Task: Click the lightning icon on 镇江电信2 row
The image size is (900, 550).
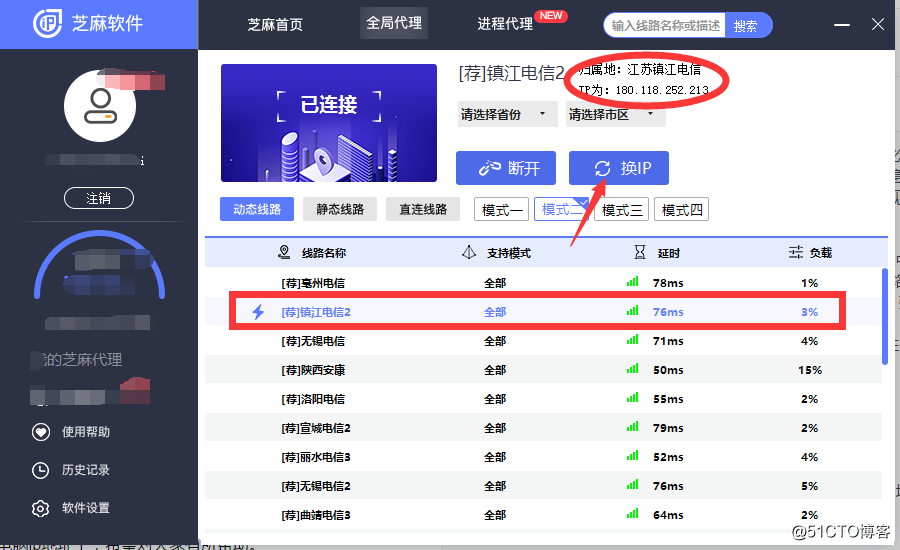Action: point(258,312)
